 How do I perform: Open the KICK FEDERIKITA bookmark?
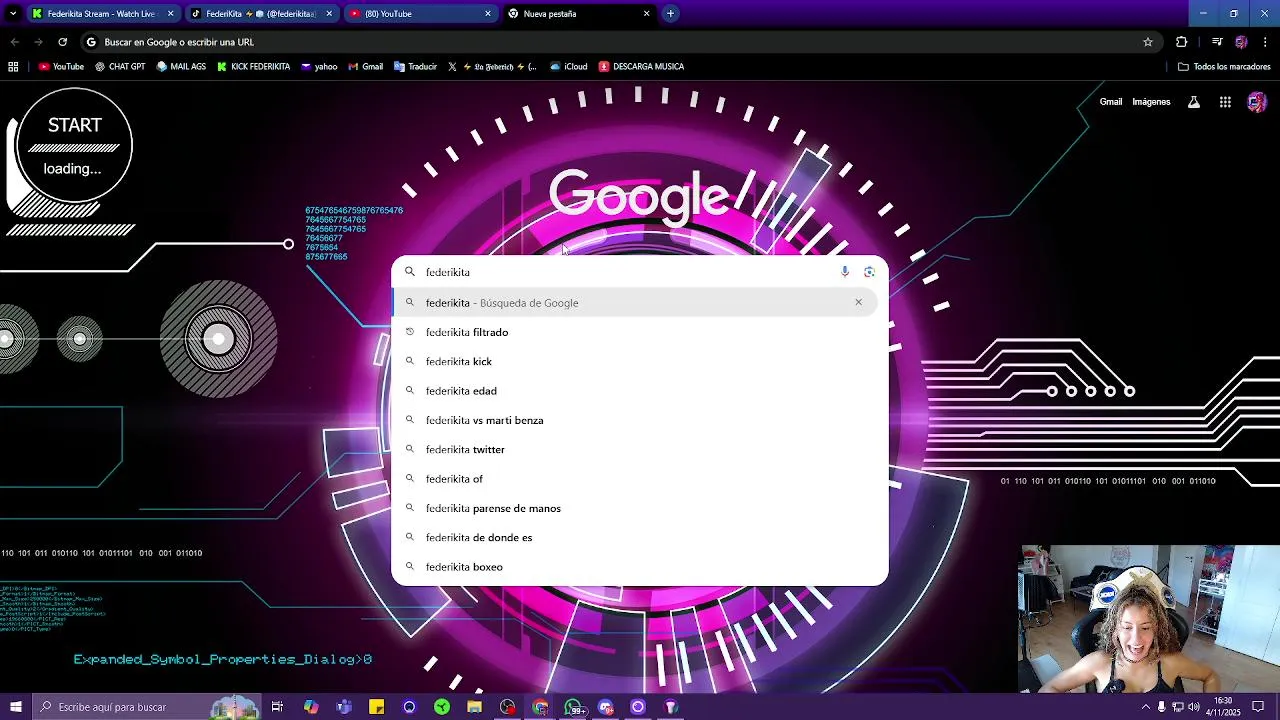click(254, 67)
